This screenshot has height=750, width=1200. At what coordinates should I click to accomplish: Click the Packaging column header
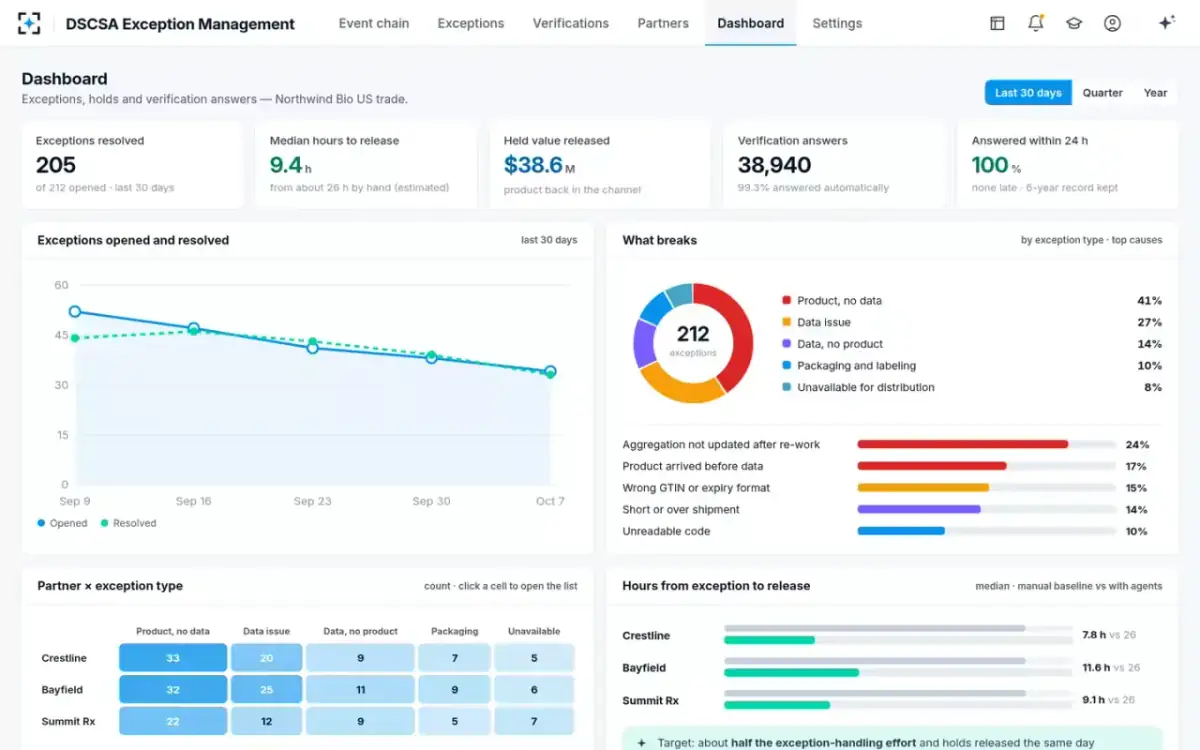[x=454, y=631]
